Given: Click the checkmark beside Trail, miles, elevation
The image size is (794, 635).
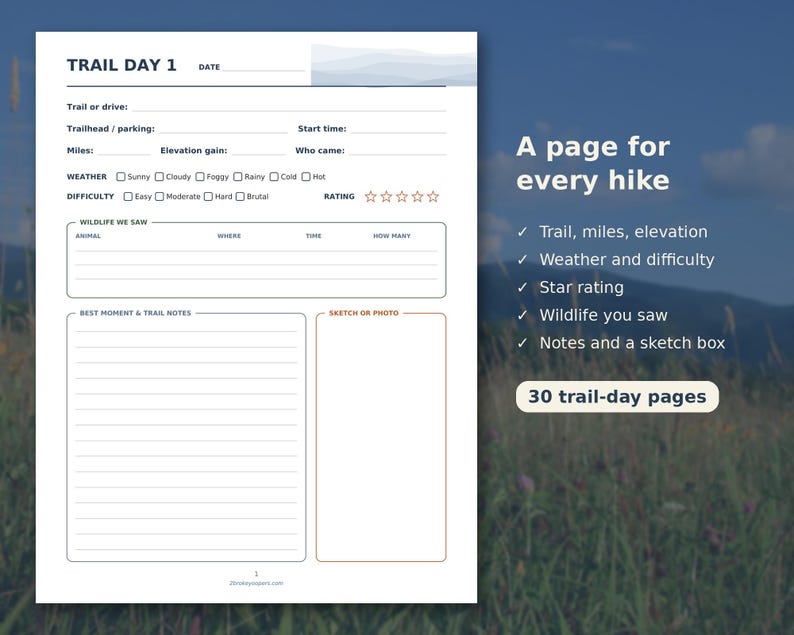Looking at the screenshot, I should (523, 232).
